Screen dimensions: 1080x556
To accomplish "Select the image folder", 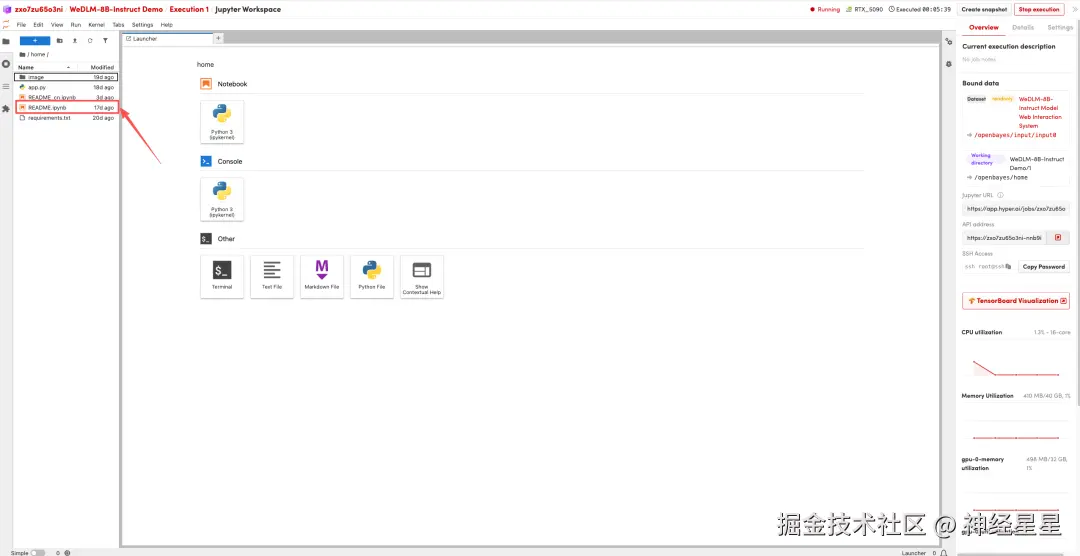I will click(66, 77).
